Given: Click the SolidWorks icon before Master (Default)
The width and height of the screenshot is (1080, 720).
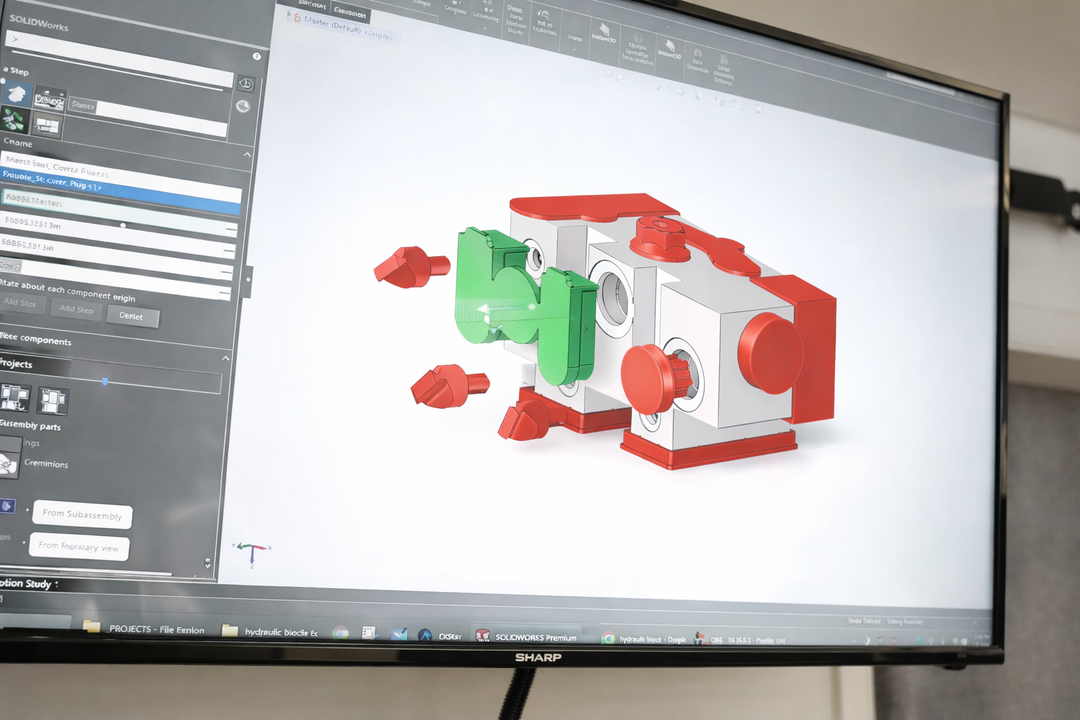Looking at the screenshot, I should point(296,17).
